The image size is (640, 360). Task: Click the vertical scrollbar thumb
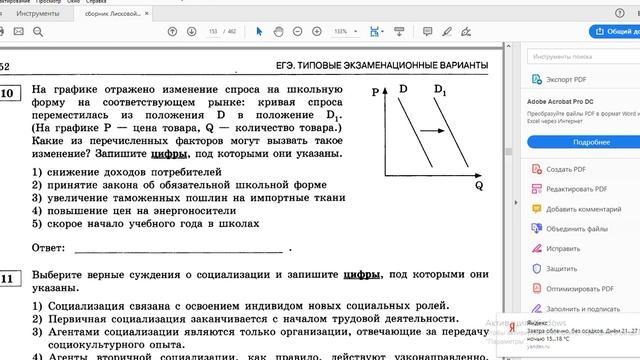tap(508, 151)
